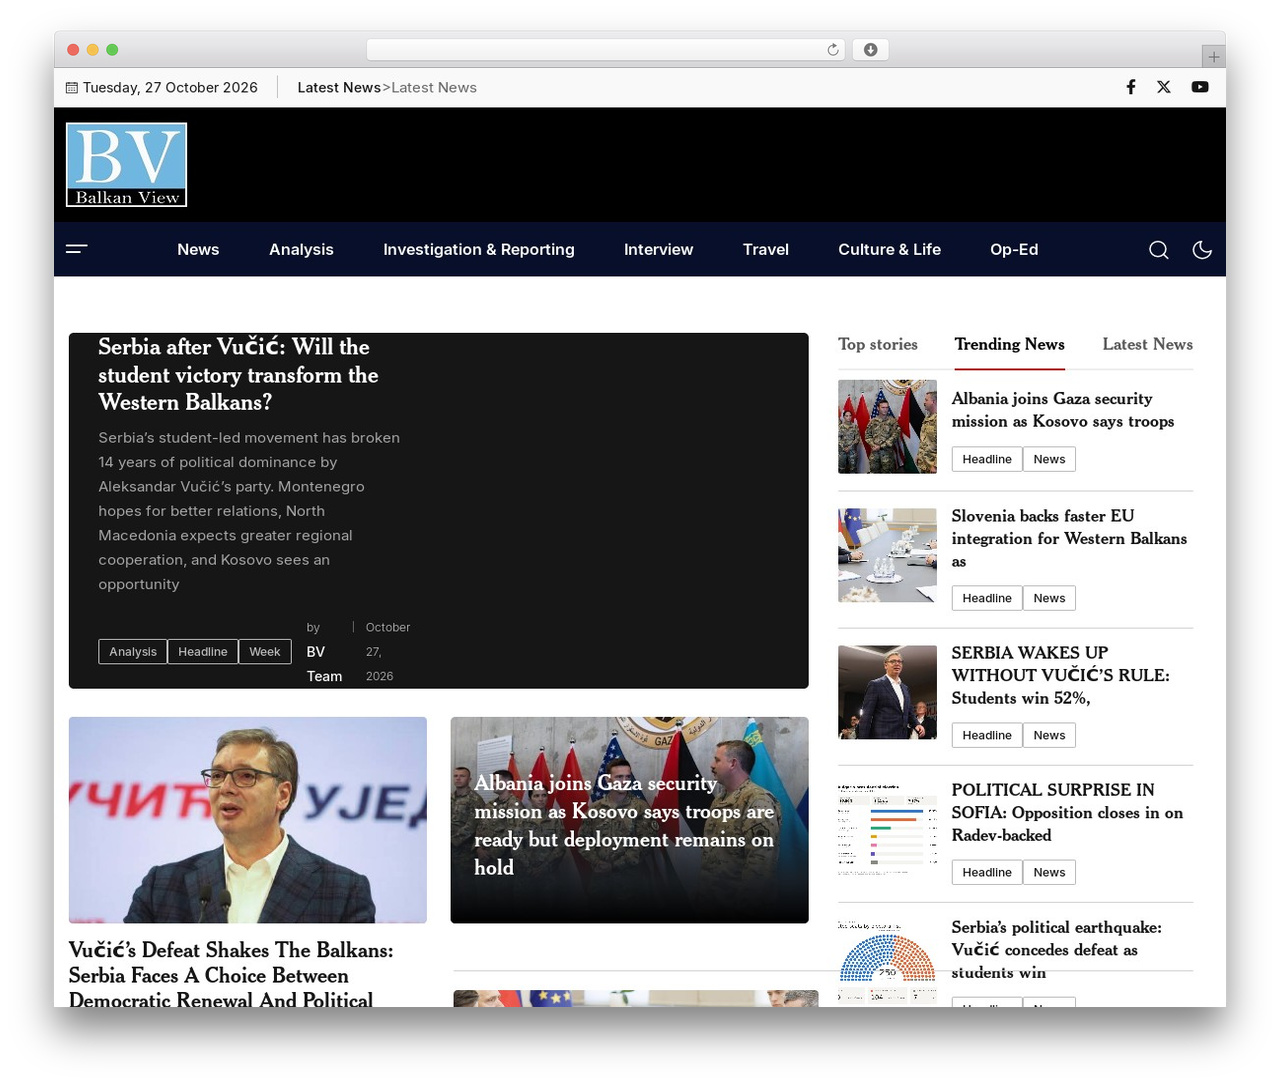The height and width of the screenshot is (1084, 1280).
Task: Open the X (Twitter) profile icon
Action: click(x=1164, y=87)
